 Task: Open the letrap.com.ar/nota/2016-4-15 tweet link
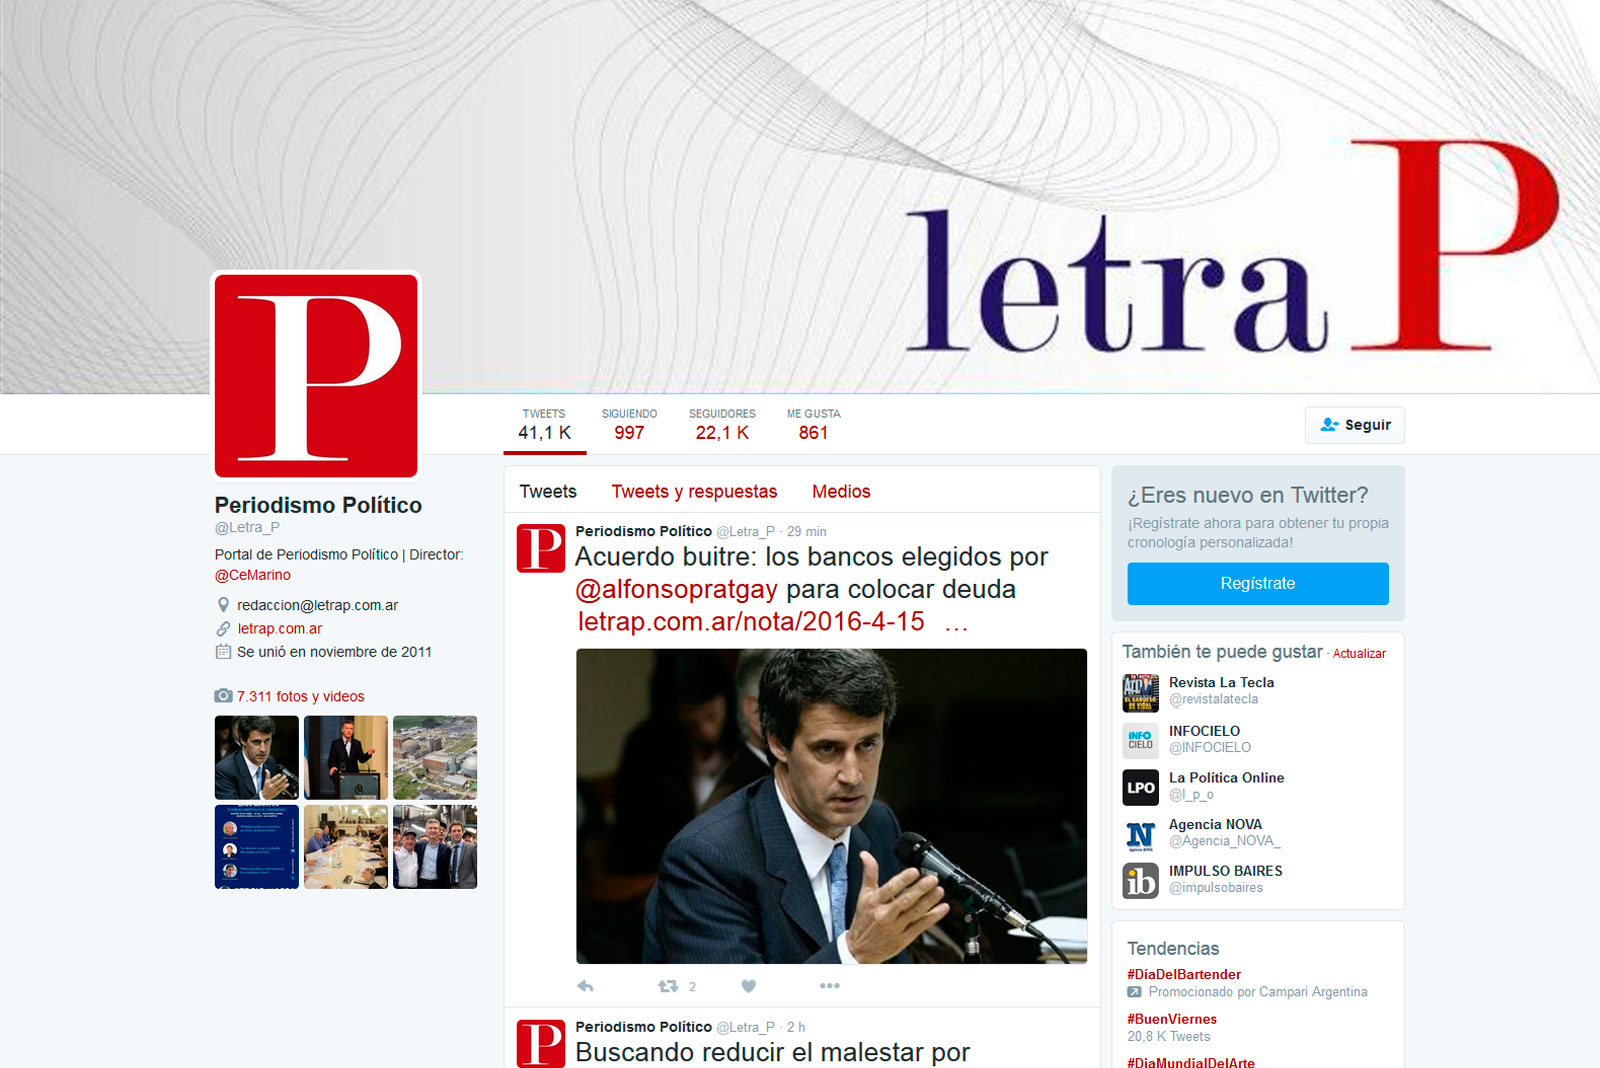coord(751,622)
